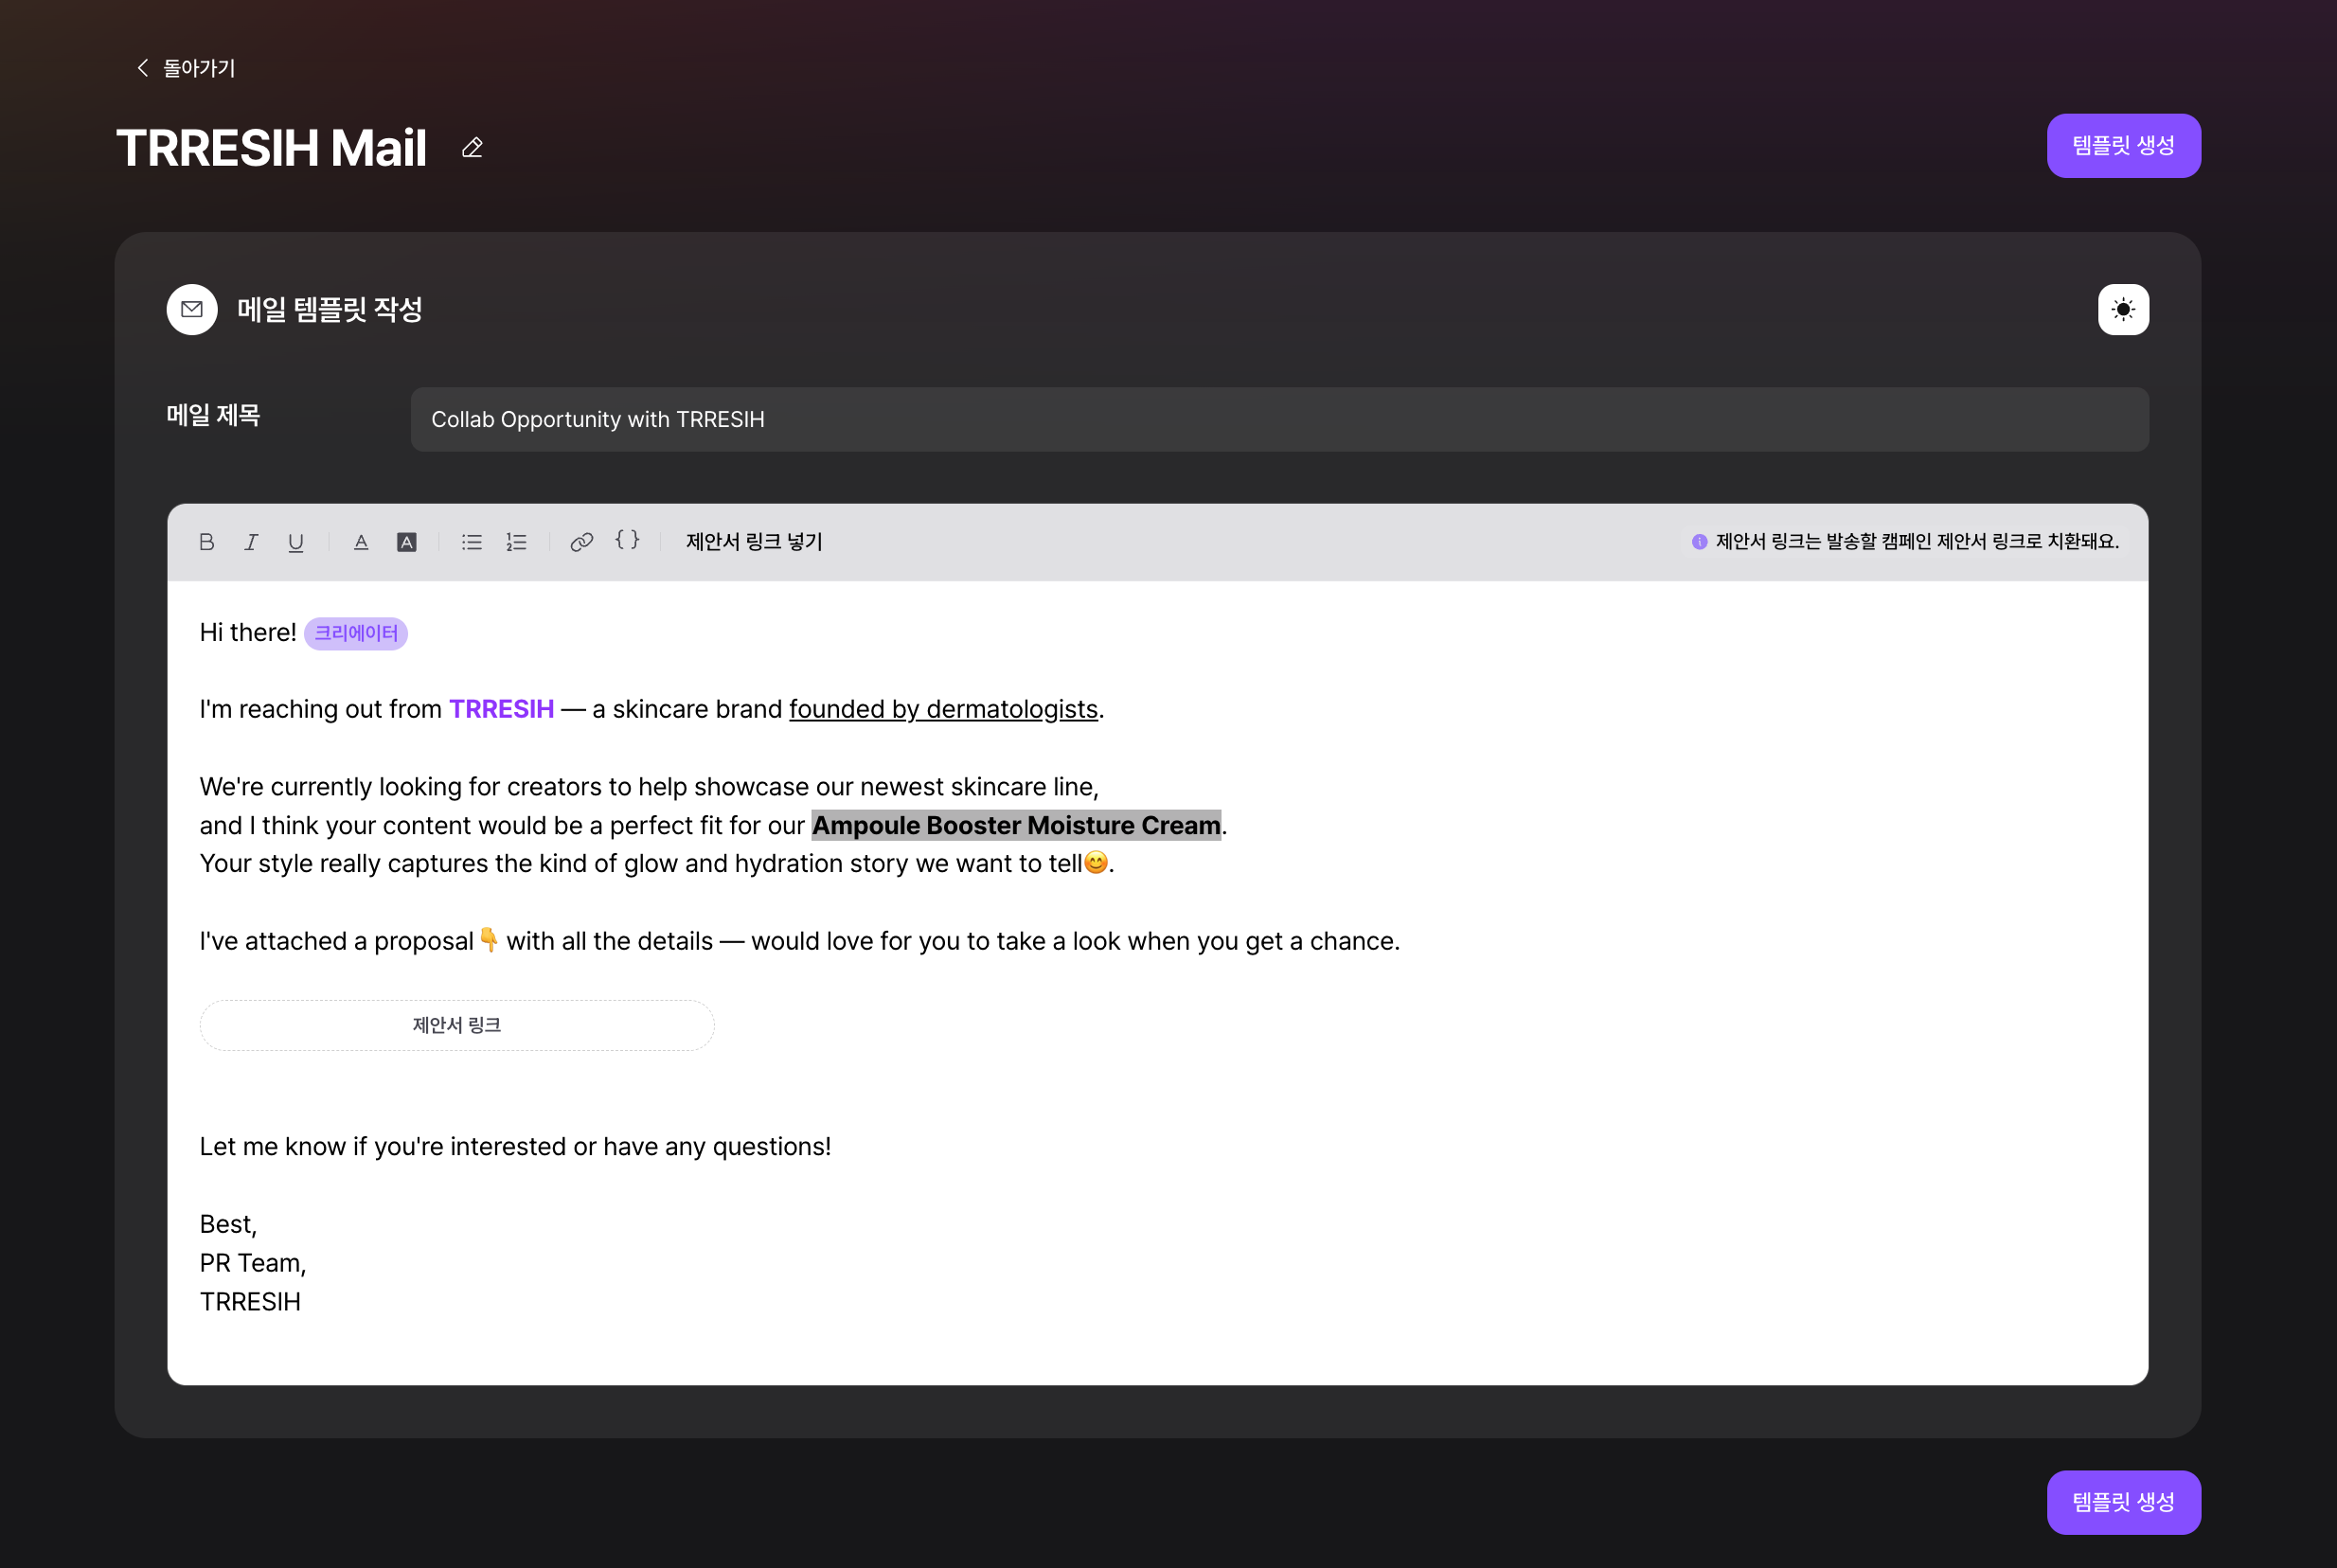Click 제안서 링크 넣기 in toolbar

point(754,542)
